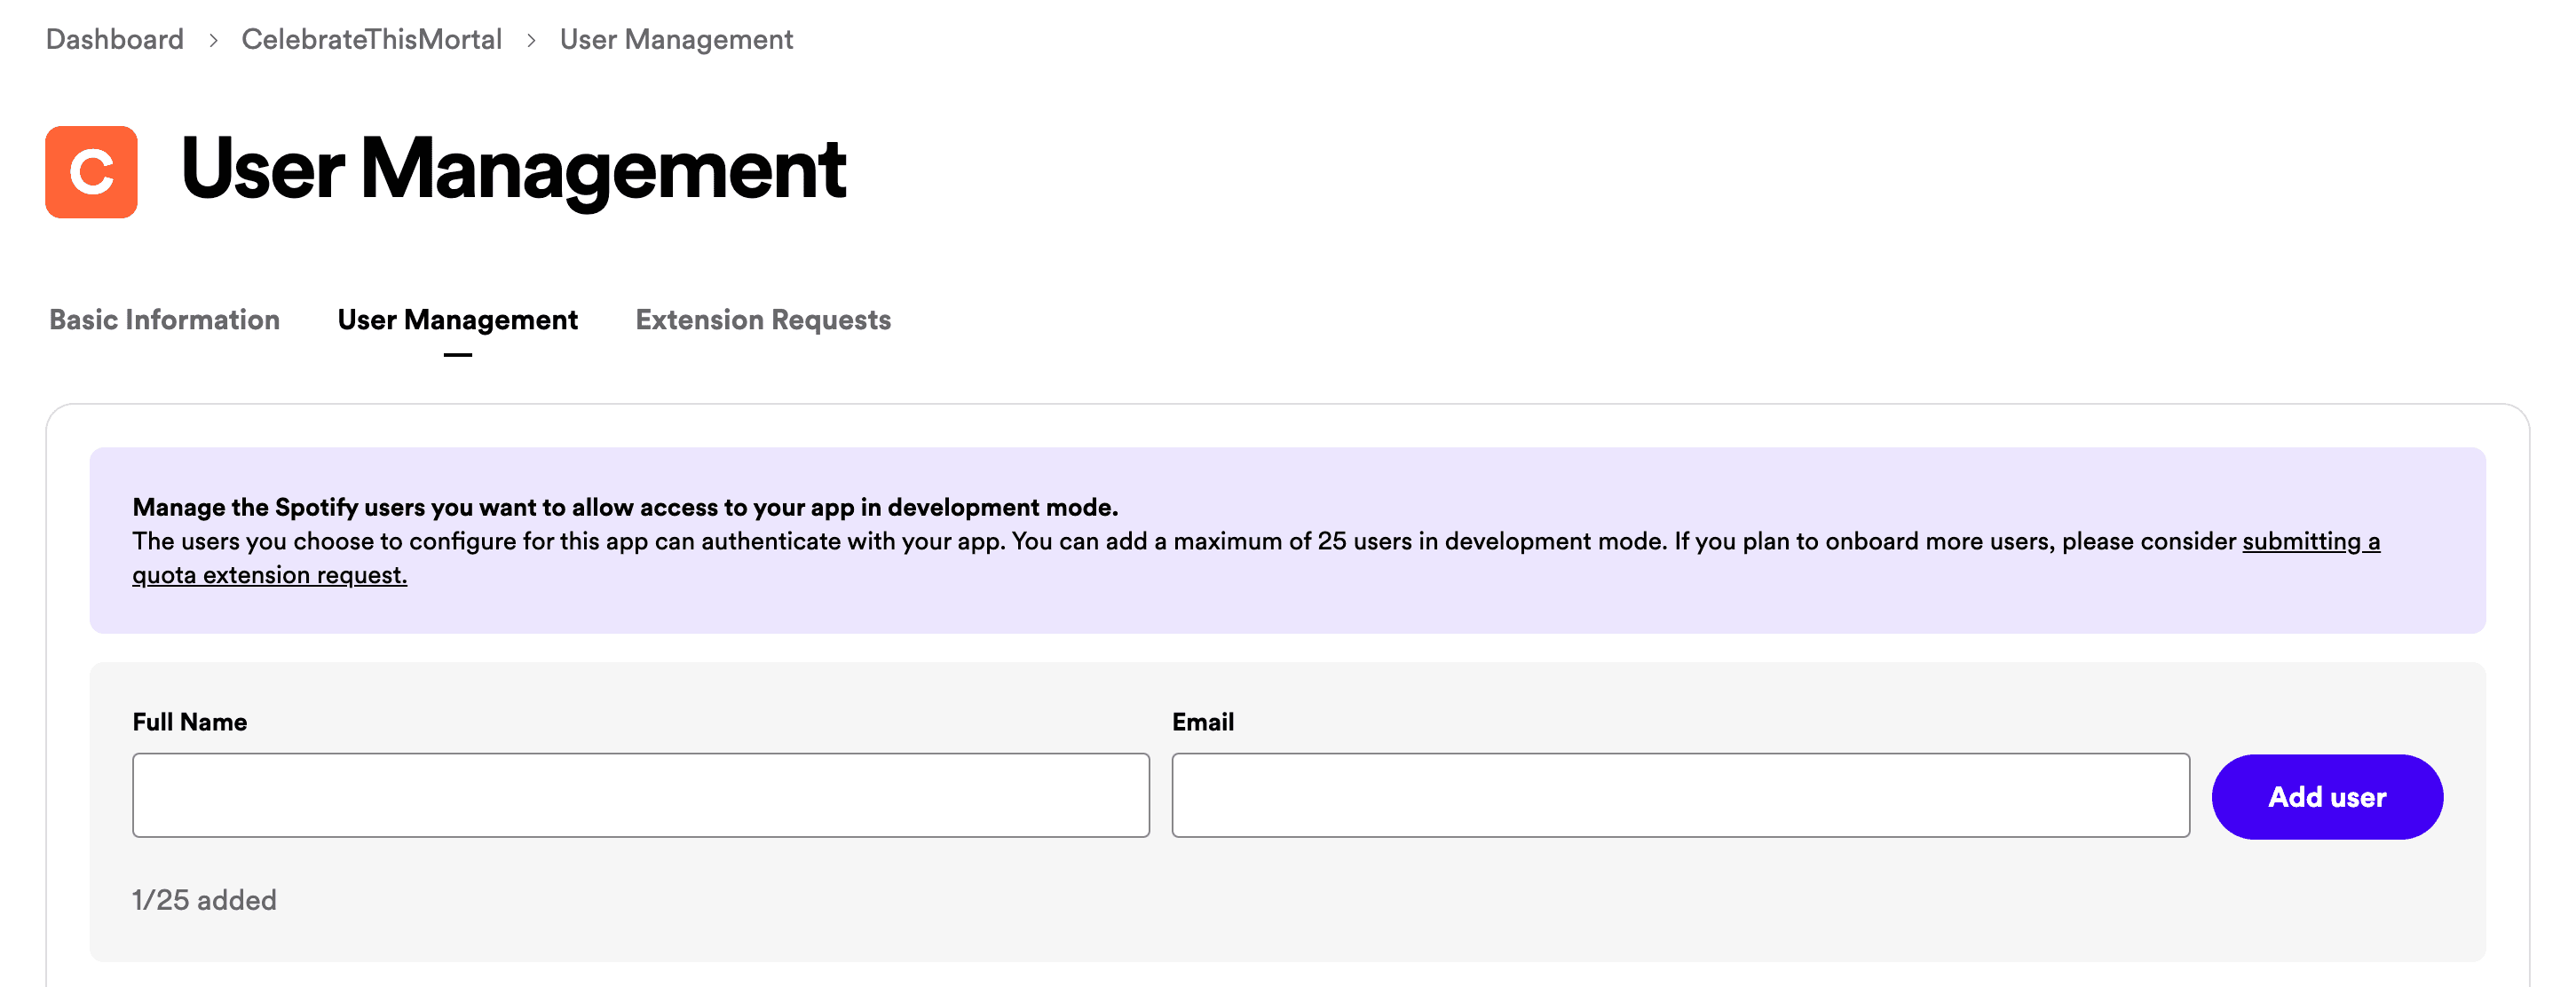This screenshot has height=987, width=2576.
Task: Click the chevron after Dashboard breadcrumb
Action: pyautogui.click(x=213, y=40)
